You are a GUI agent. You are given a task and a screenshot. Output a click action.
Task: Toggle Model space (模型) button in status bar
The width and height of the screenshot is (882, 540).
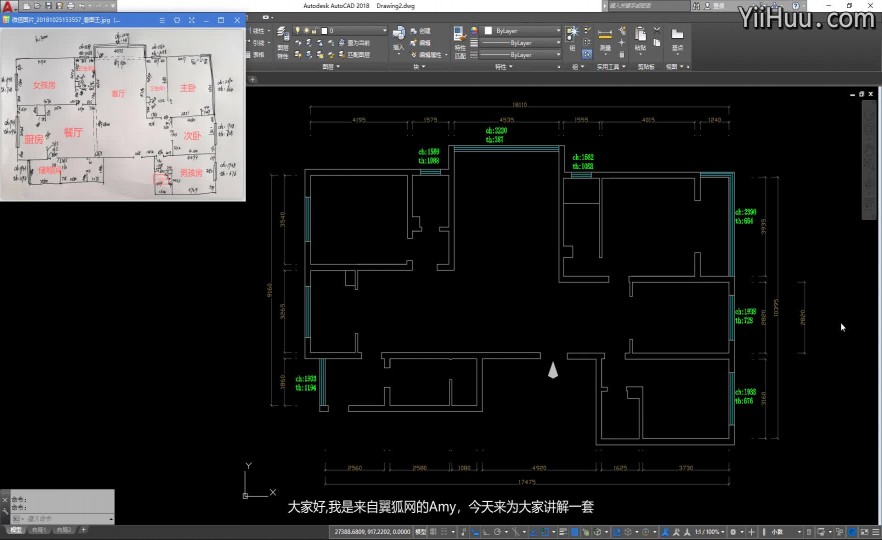421,532
